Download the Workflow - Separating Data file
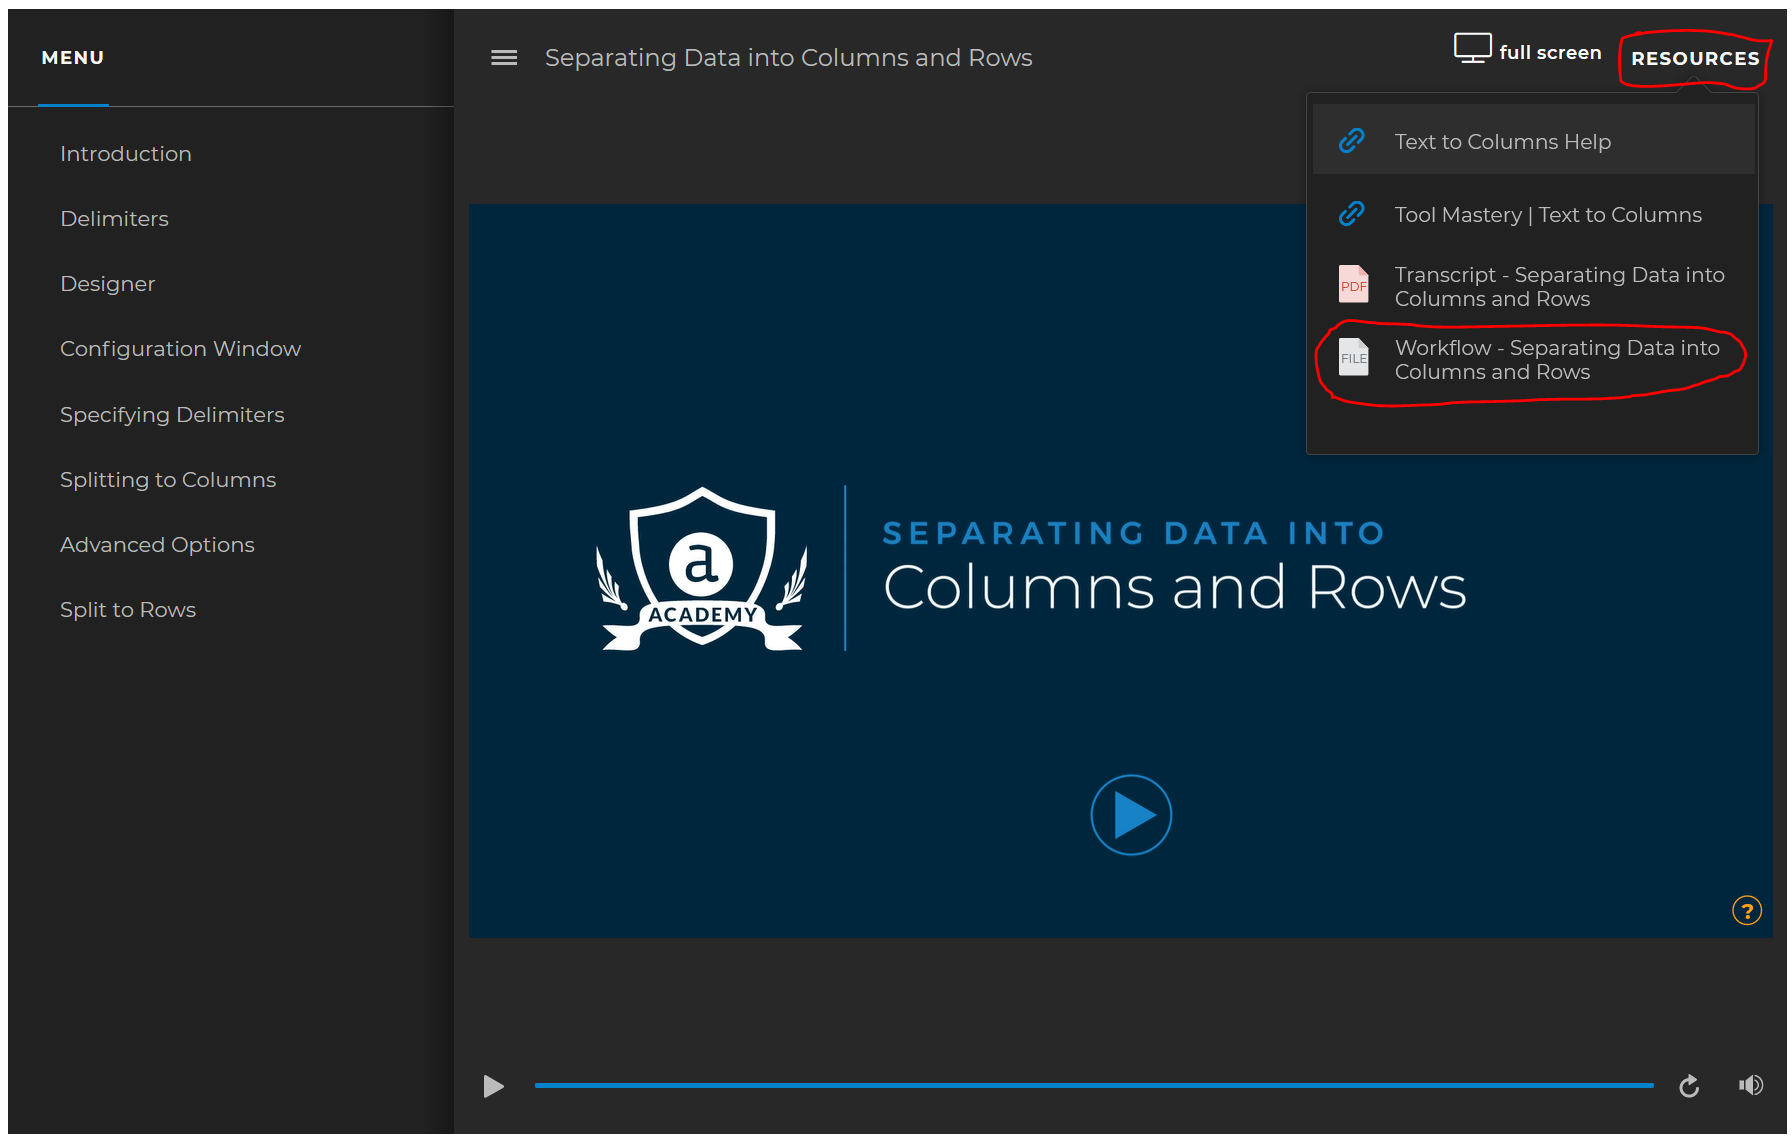This screenshot has height=1147, width=1792. point(1556,359)
